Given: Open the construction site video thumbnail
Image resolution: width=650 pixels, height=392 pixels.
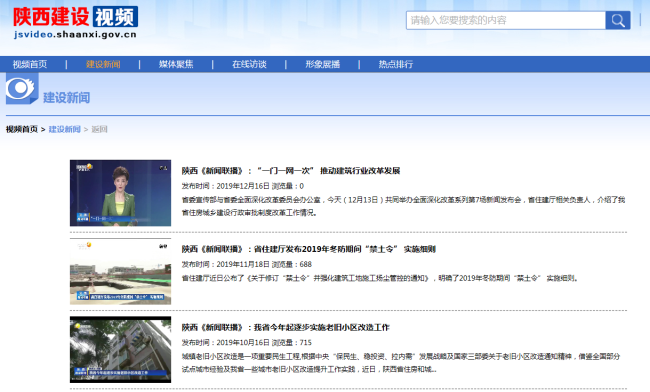Looking at the screenshot, I should pyautogui.click(x=120, y=271).
